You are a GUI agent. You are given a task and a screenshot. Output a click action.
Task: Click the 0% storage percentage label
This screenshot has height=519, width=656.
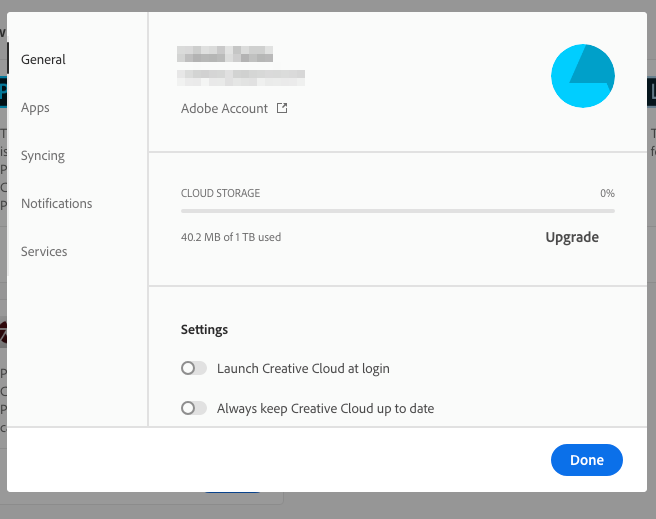point(607,193)
